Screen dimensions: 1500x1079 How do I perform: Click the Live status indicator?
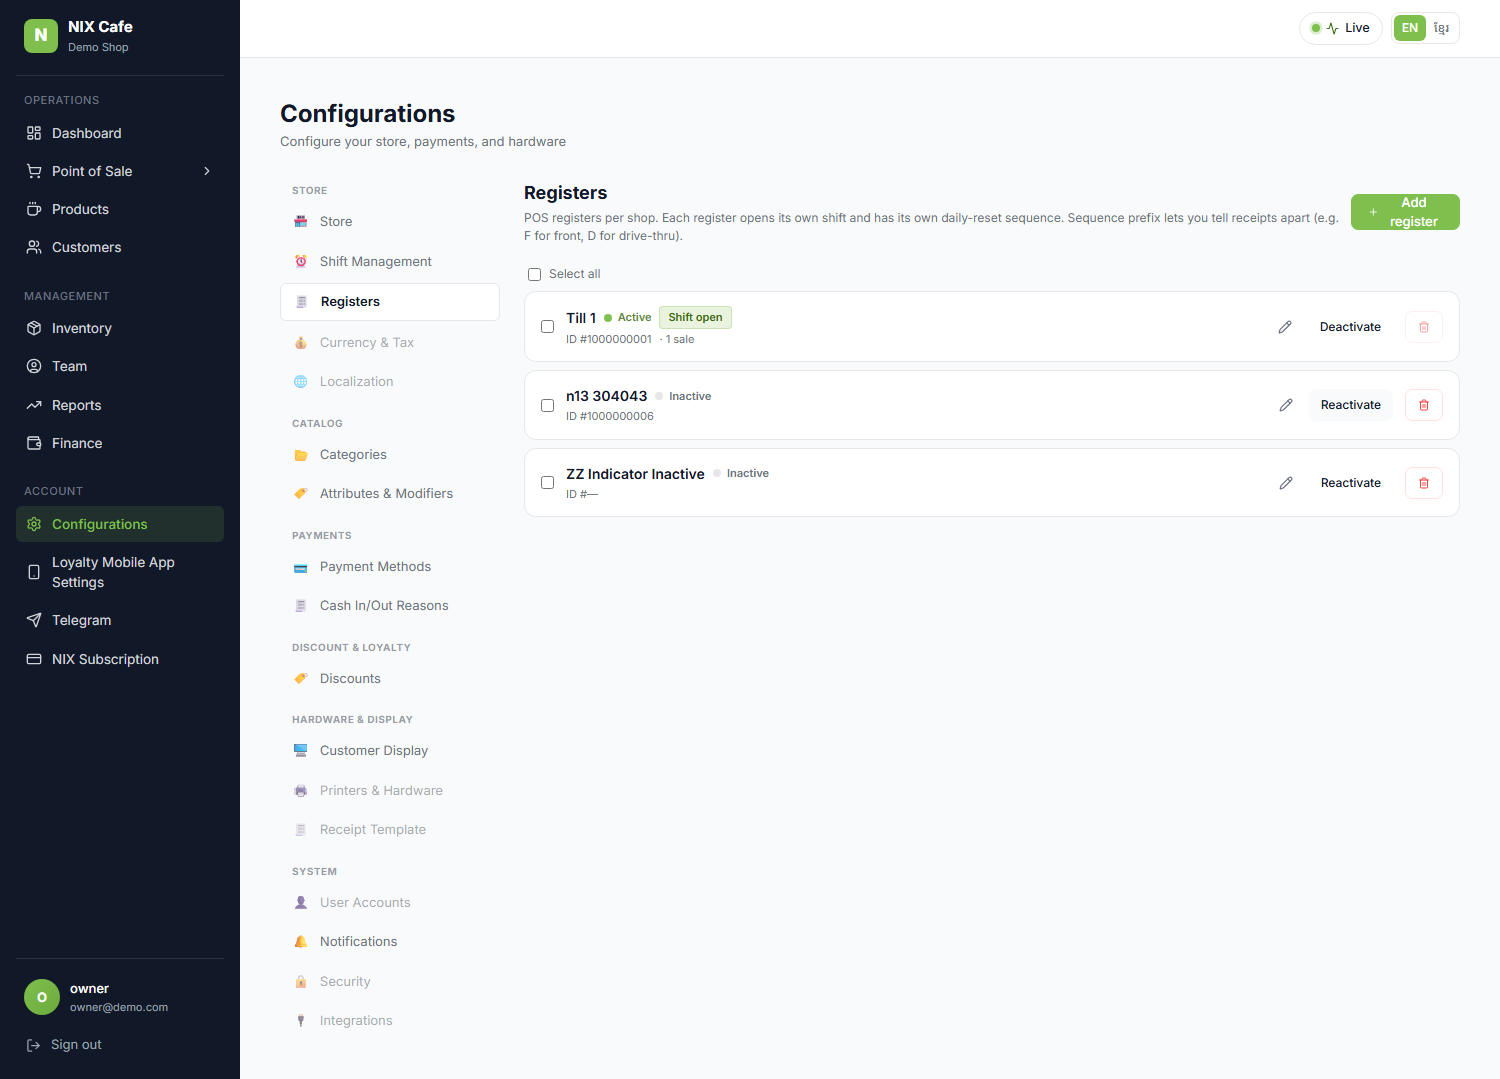point(1341,28)
